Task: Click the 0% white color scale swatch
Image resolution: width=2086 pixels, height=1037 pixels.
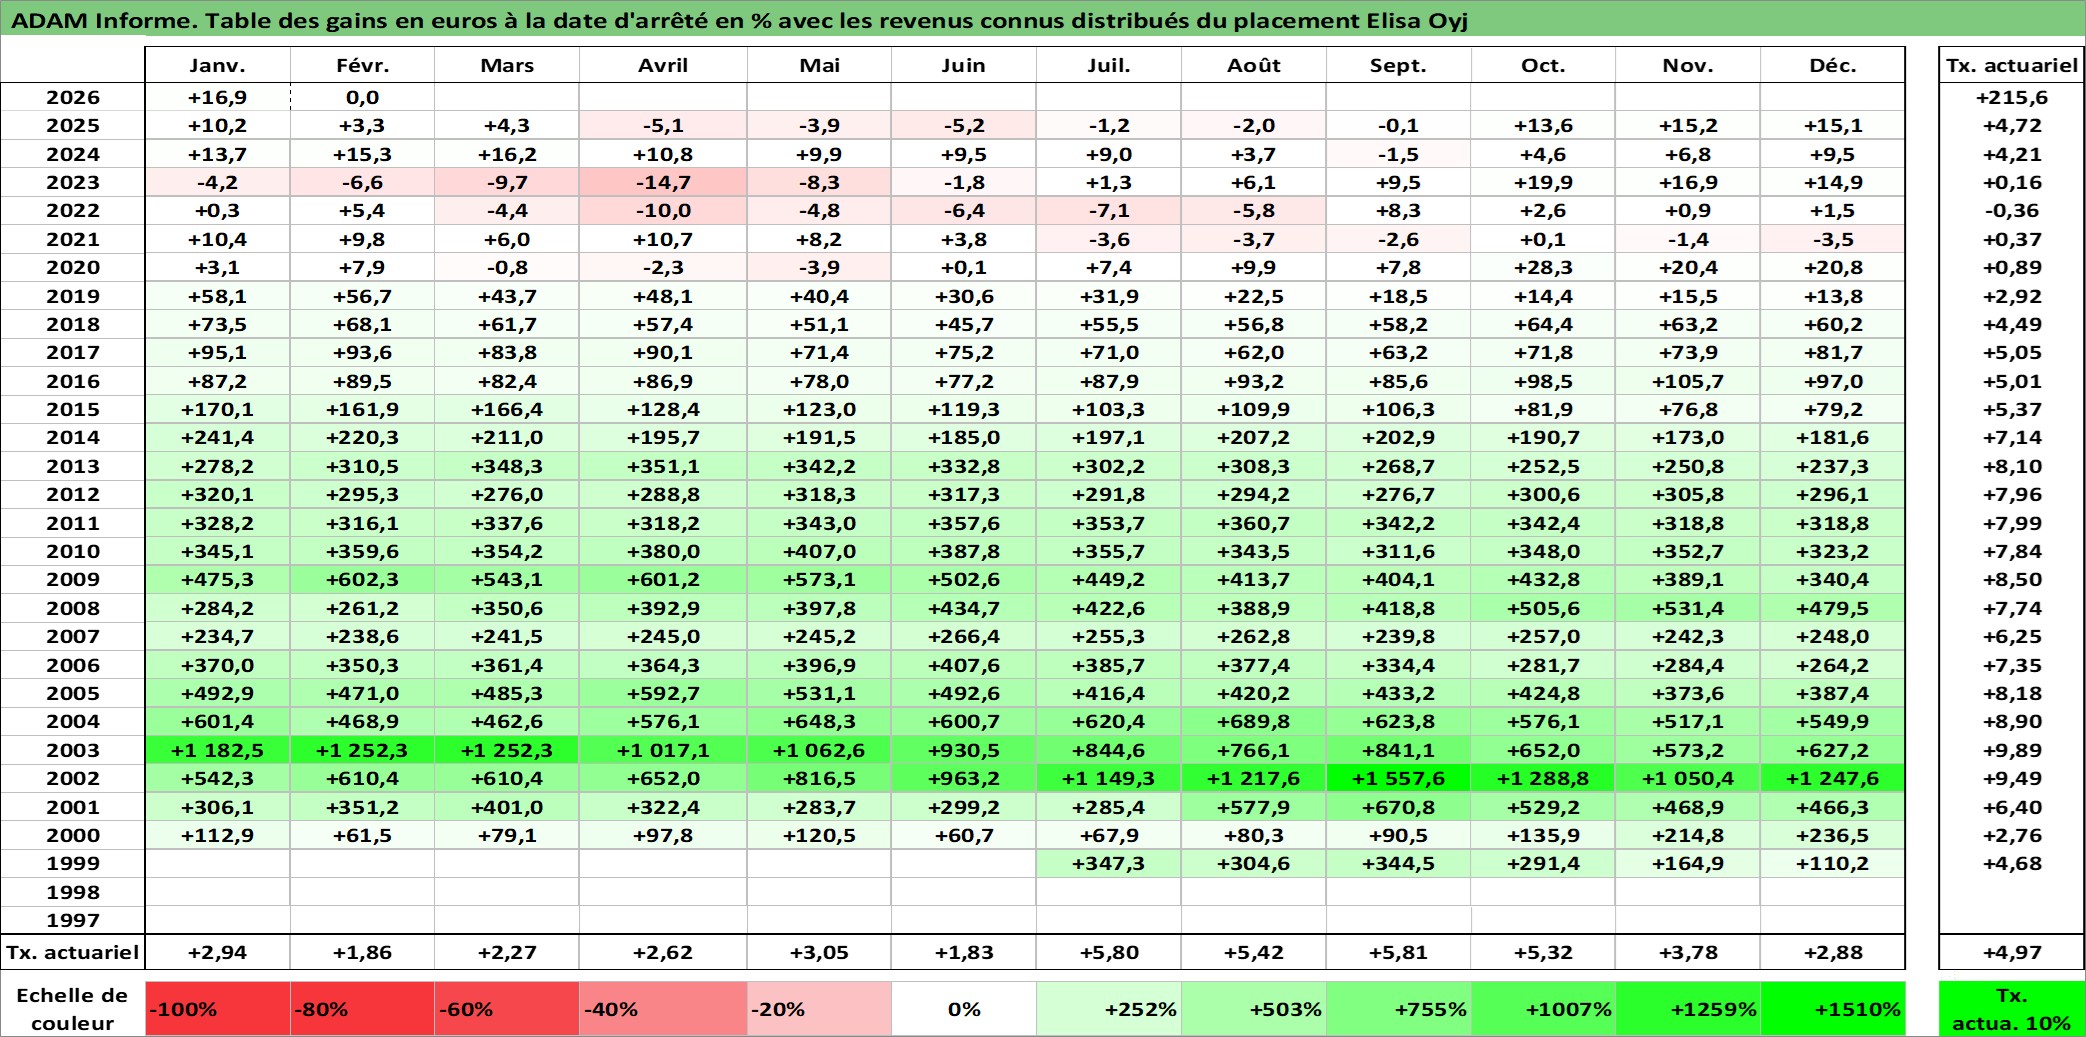Action: point(964,1009)
